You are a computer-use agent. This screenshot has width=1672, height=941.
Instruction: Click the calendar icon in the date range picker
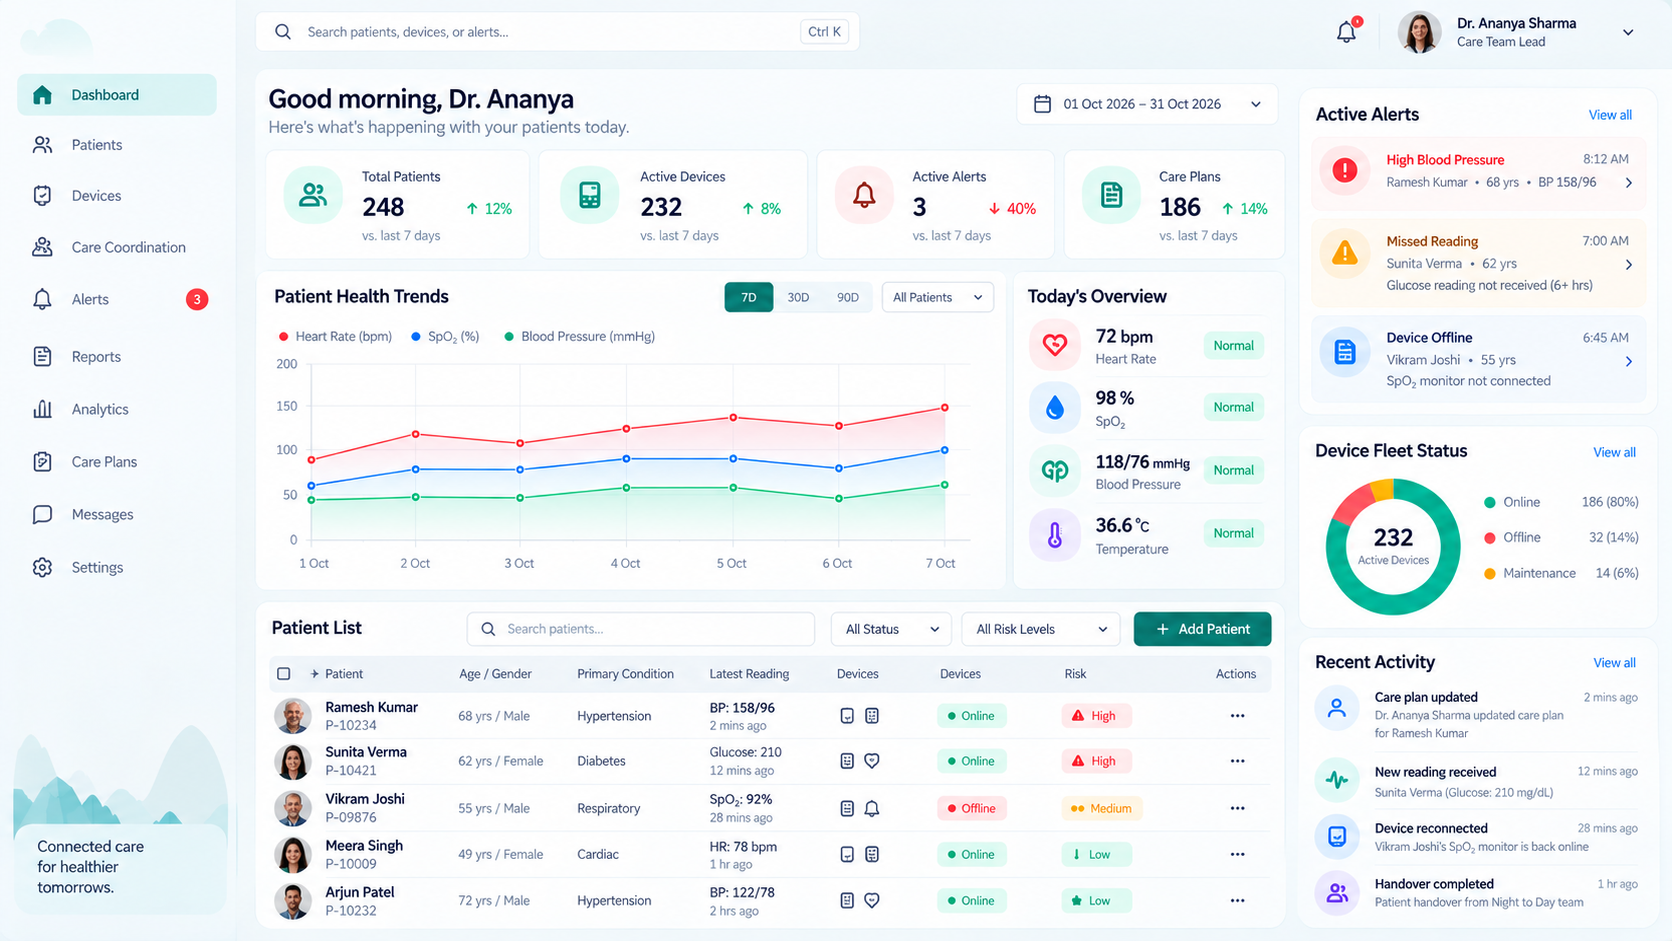click(x=1042, y=104)
